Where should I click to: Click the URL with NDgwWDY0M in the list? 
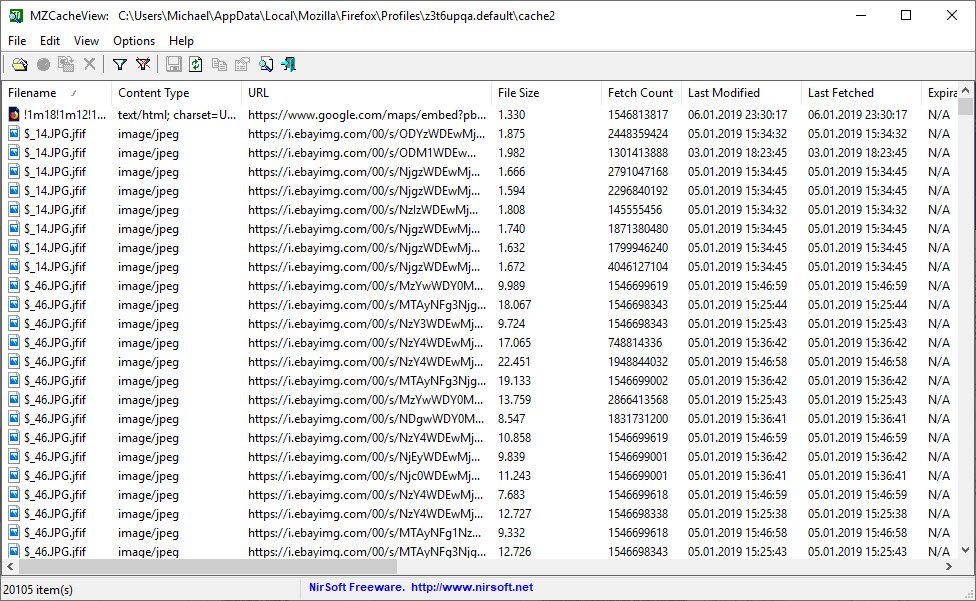coord(365,419)
